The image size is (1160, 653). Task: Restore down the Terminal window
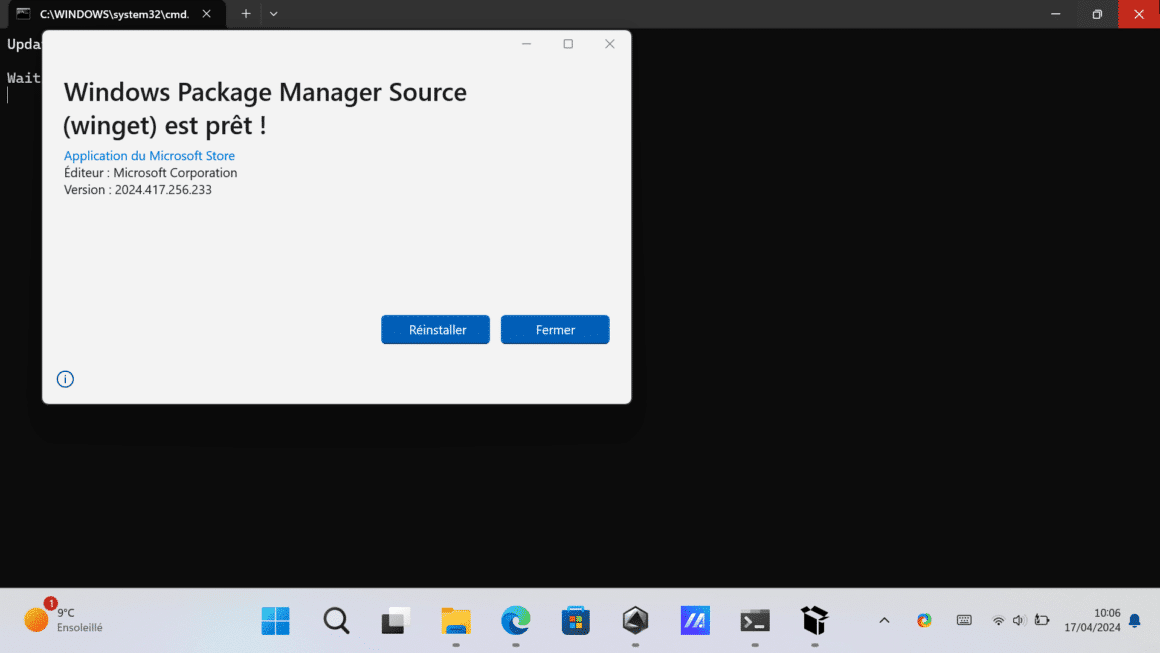1097,14
